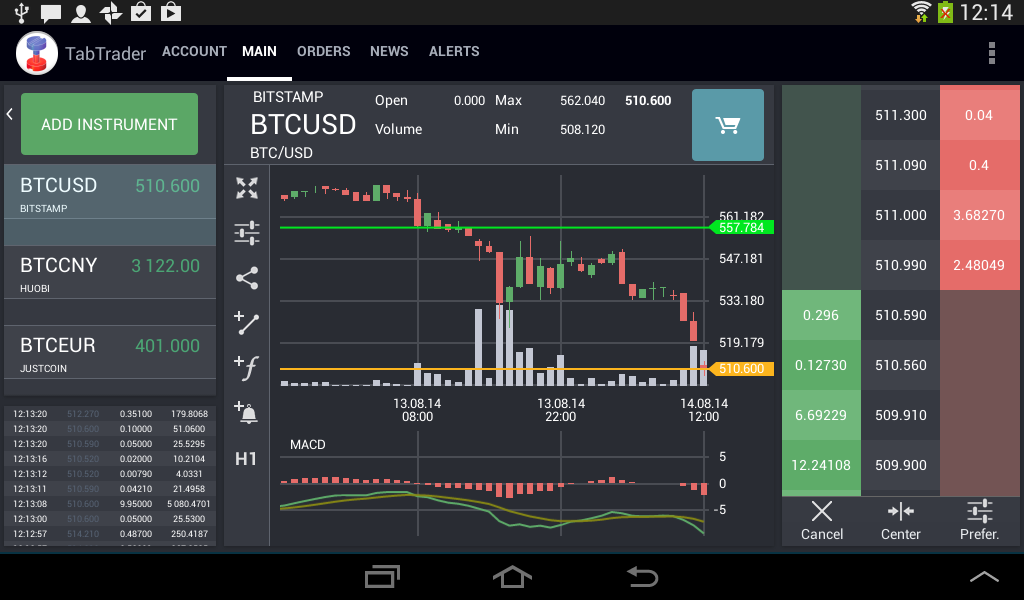
Task: Tap bid volume 6.69229 cell
Action: (821, 415)
